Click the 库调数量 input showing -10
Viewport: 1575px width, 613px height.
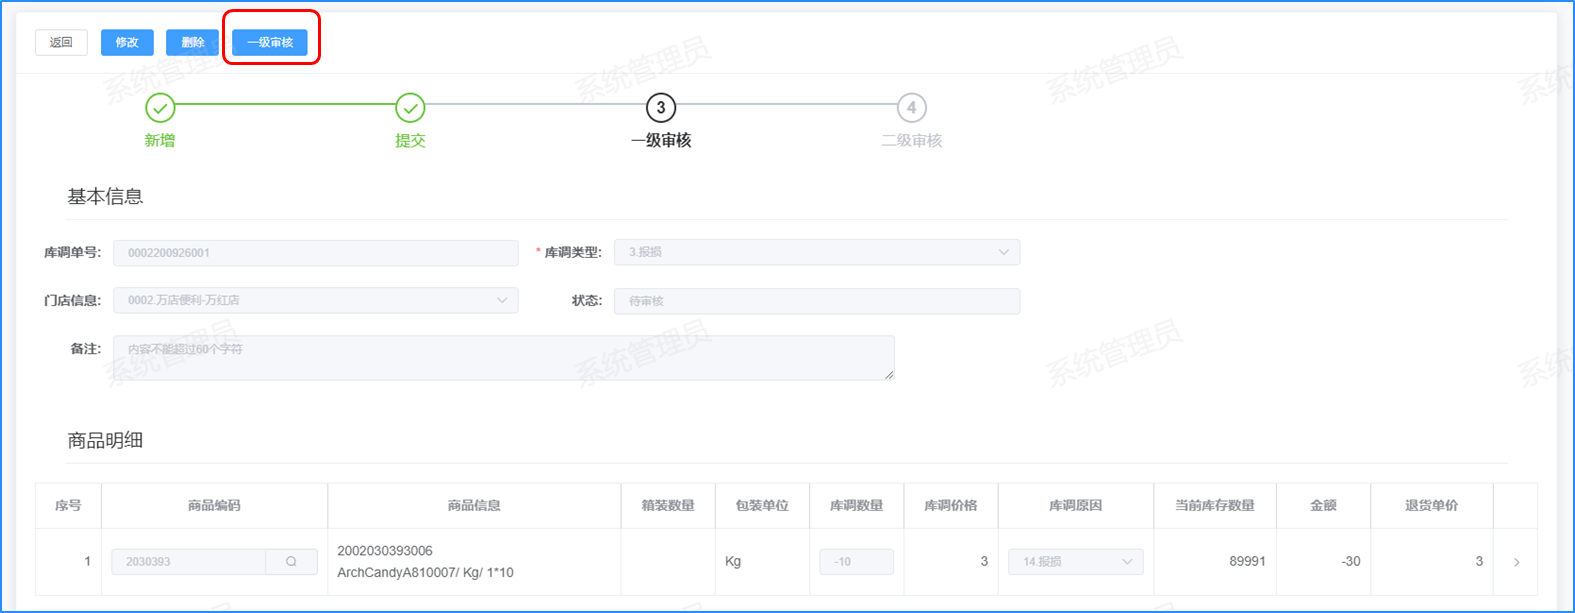(x=856, y=562)
